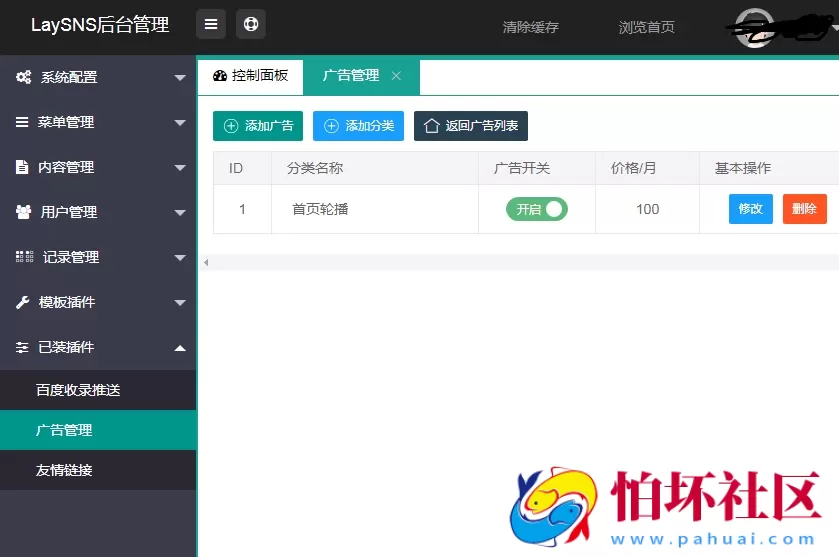Click the 清除缓存 link in header
Viewport: 839px width, 557px height.
point(530,27)
